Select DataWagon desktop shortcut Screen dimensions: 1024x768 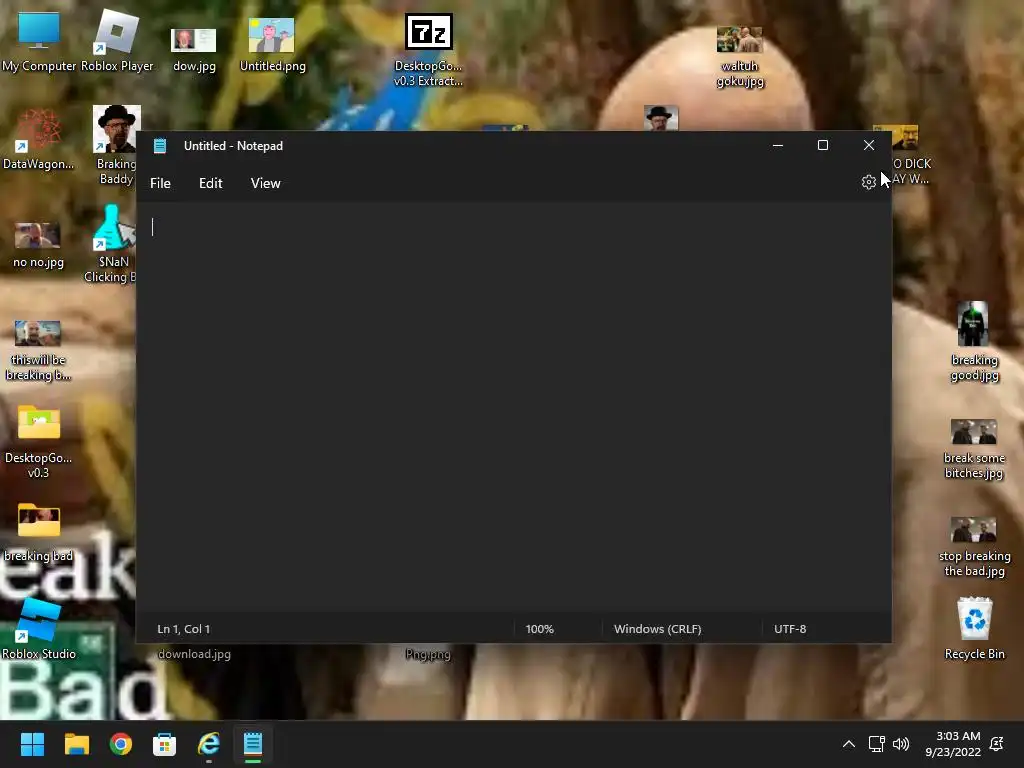click(39, 139)
